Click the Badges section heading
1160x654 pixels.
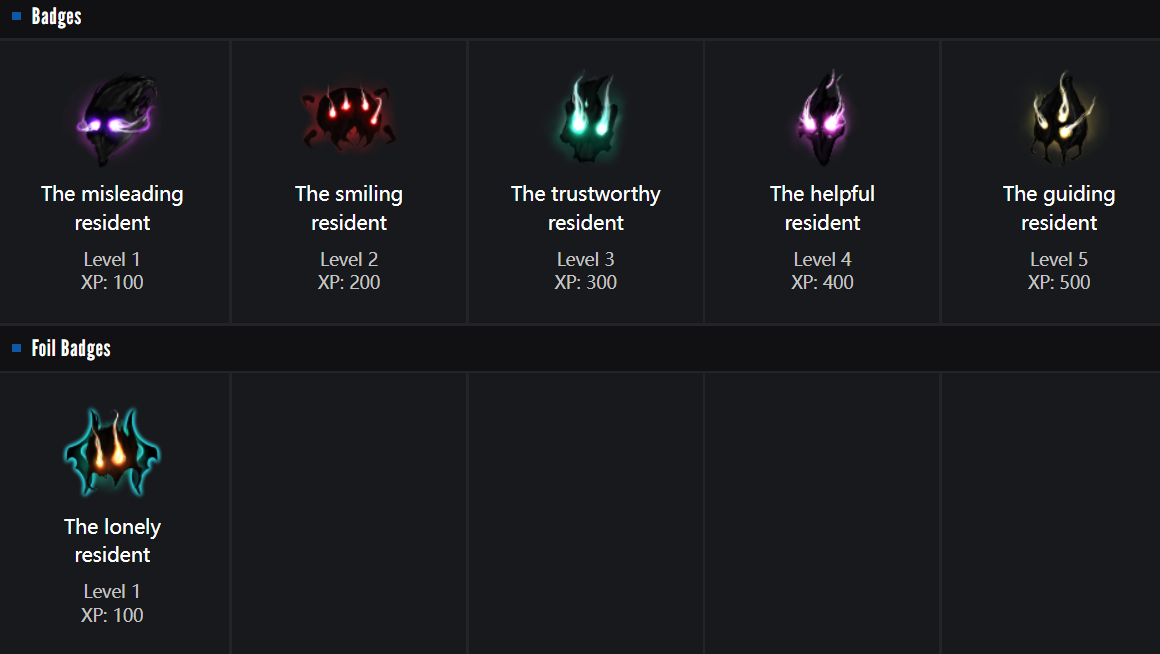pos(56,17)
